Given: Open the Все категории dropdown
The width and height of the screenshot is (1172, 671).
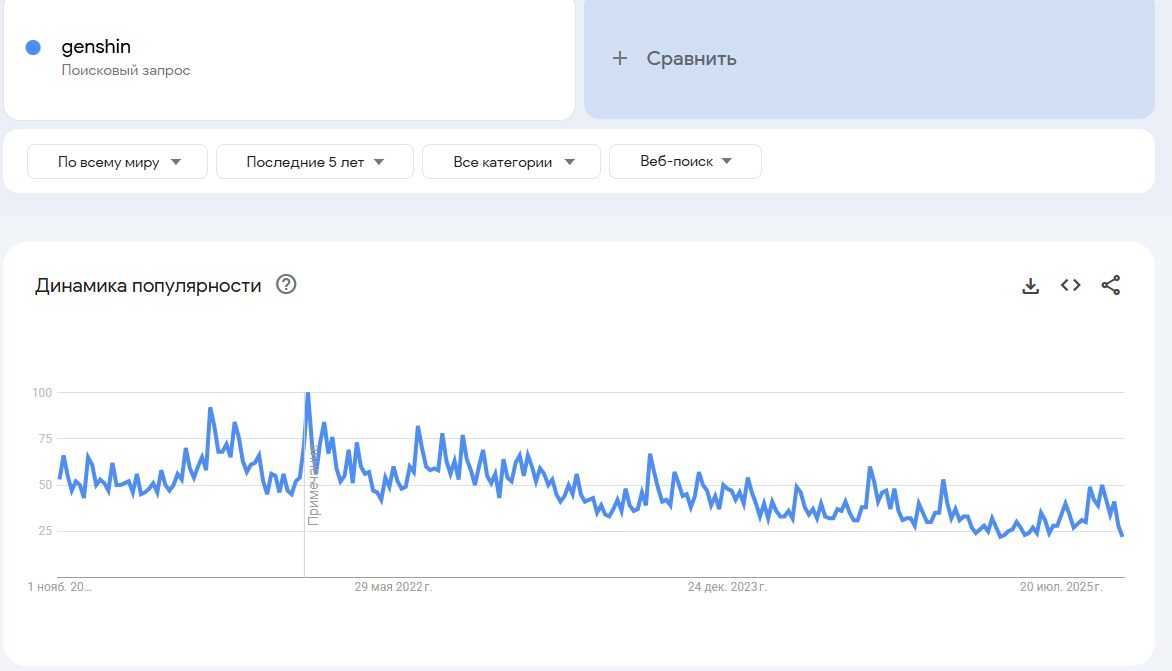Looking at the screenshot, I should pos(511,162).
